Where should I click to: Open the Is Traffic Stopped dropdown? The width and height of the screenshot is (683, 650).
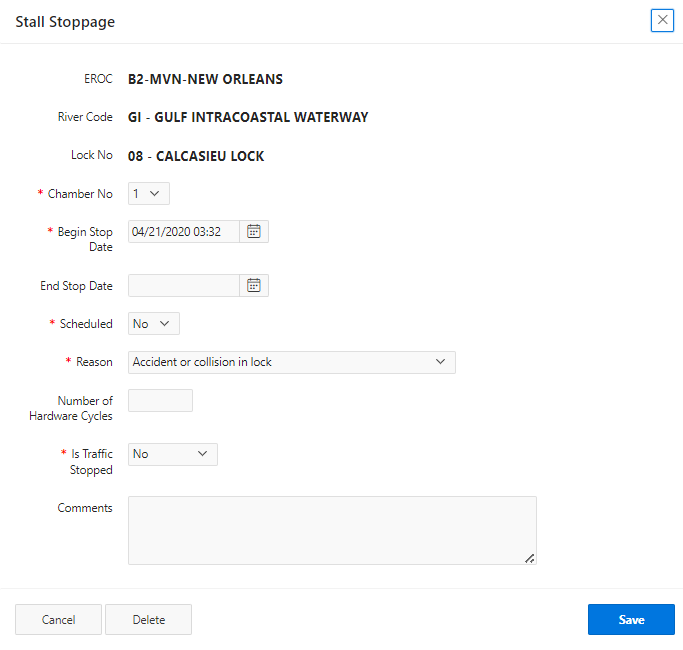(x=172, y=454)
